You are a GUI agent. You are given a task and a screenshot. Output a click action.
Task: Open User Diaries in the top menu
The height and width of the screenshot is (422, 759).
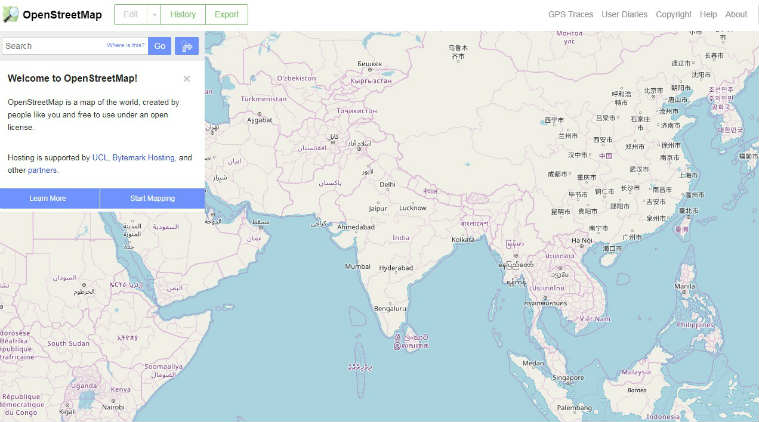tap(624, 15)
